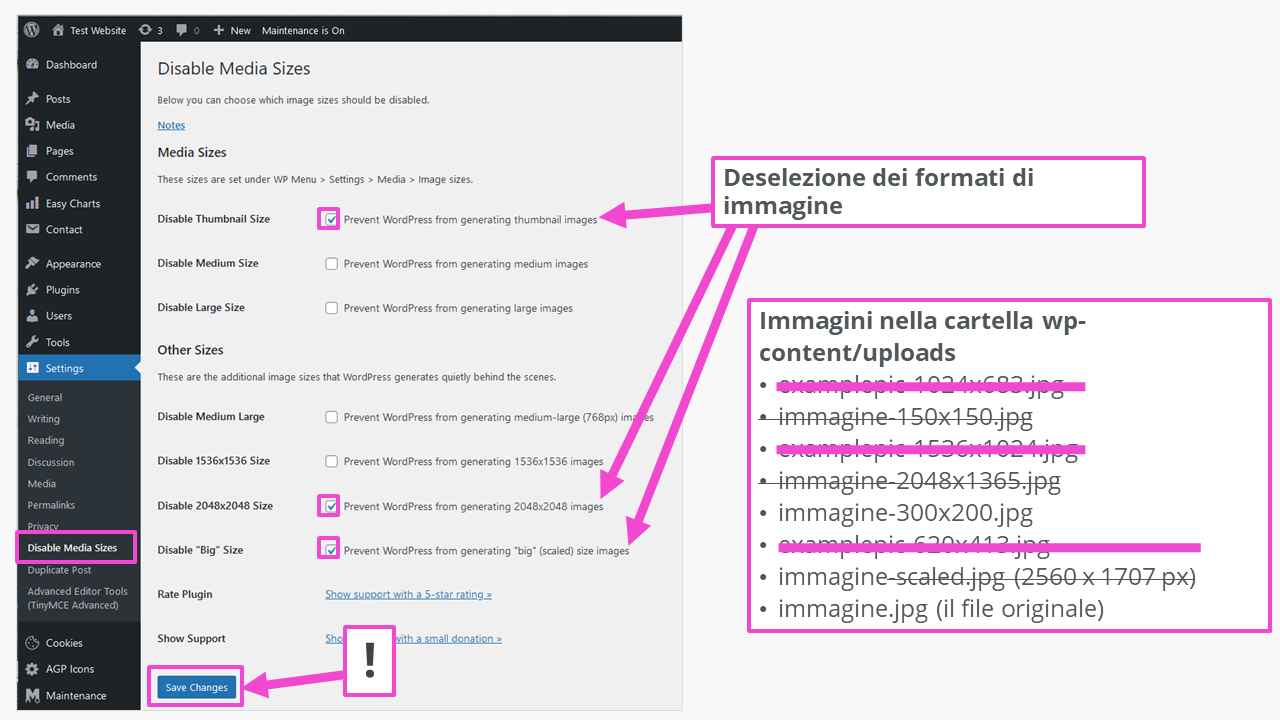The width and height of the screenshot is (1280, 720).
Task: Click the Users person icon
Action: [x=32, y=316]
